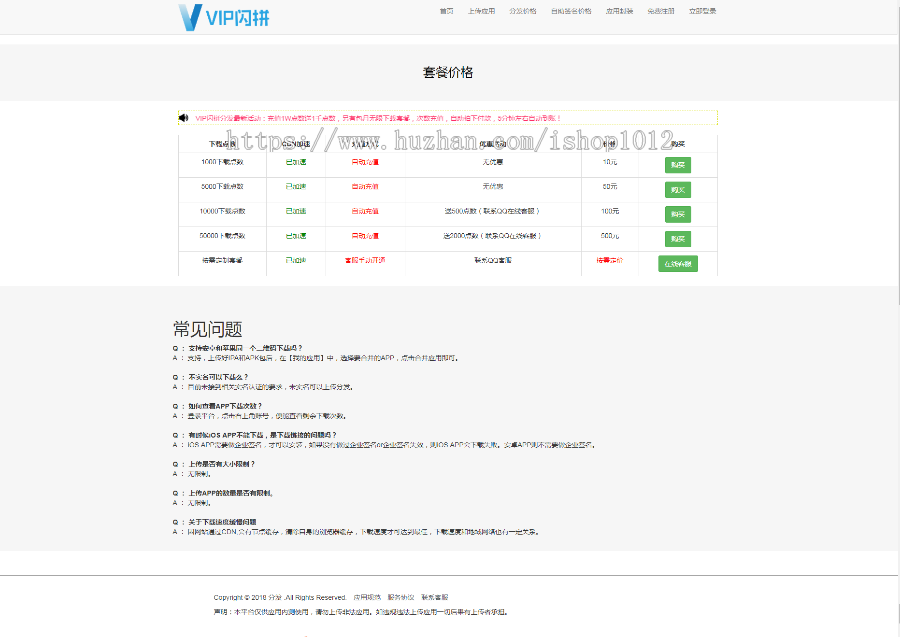The width and height of the screenshot is (900, 637).
Task: Open the 分发价格 nav item
Action: pyautogui.click(x=522, y=11)
